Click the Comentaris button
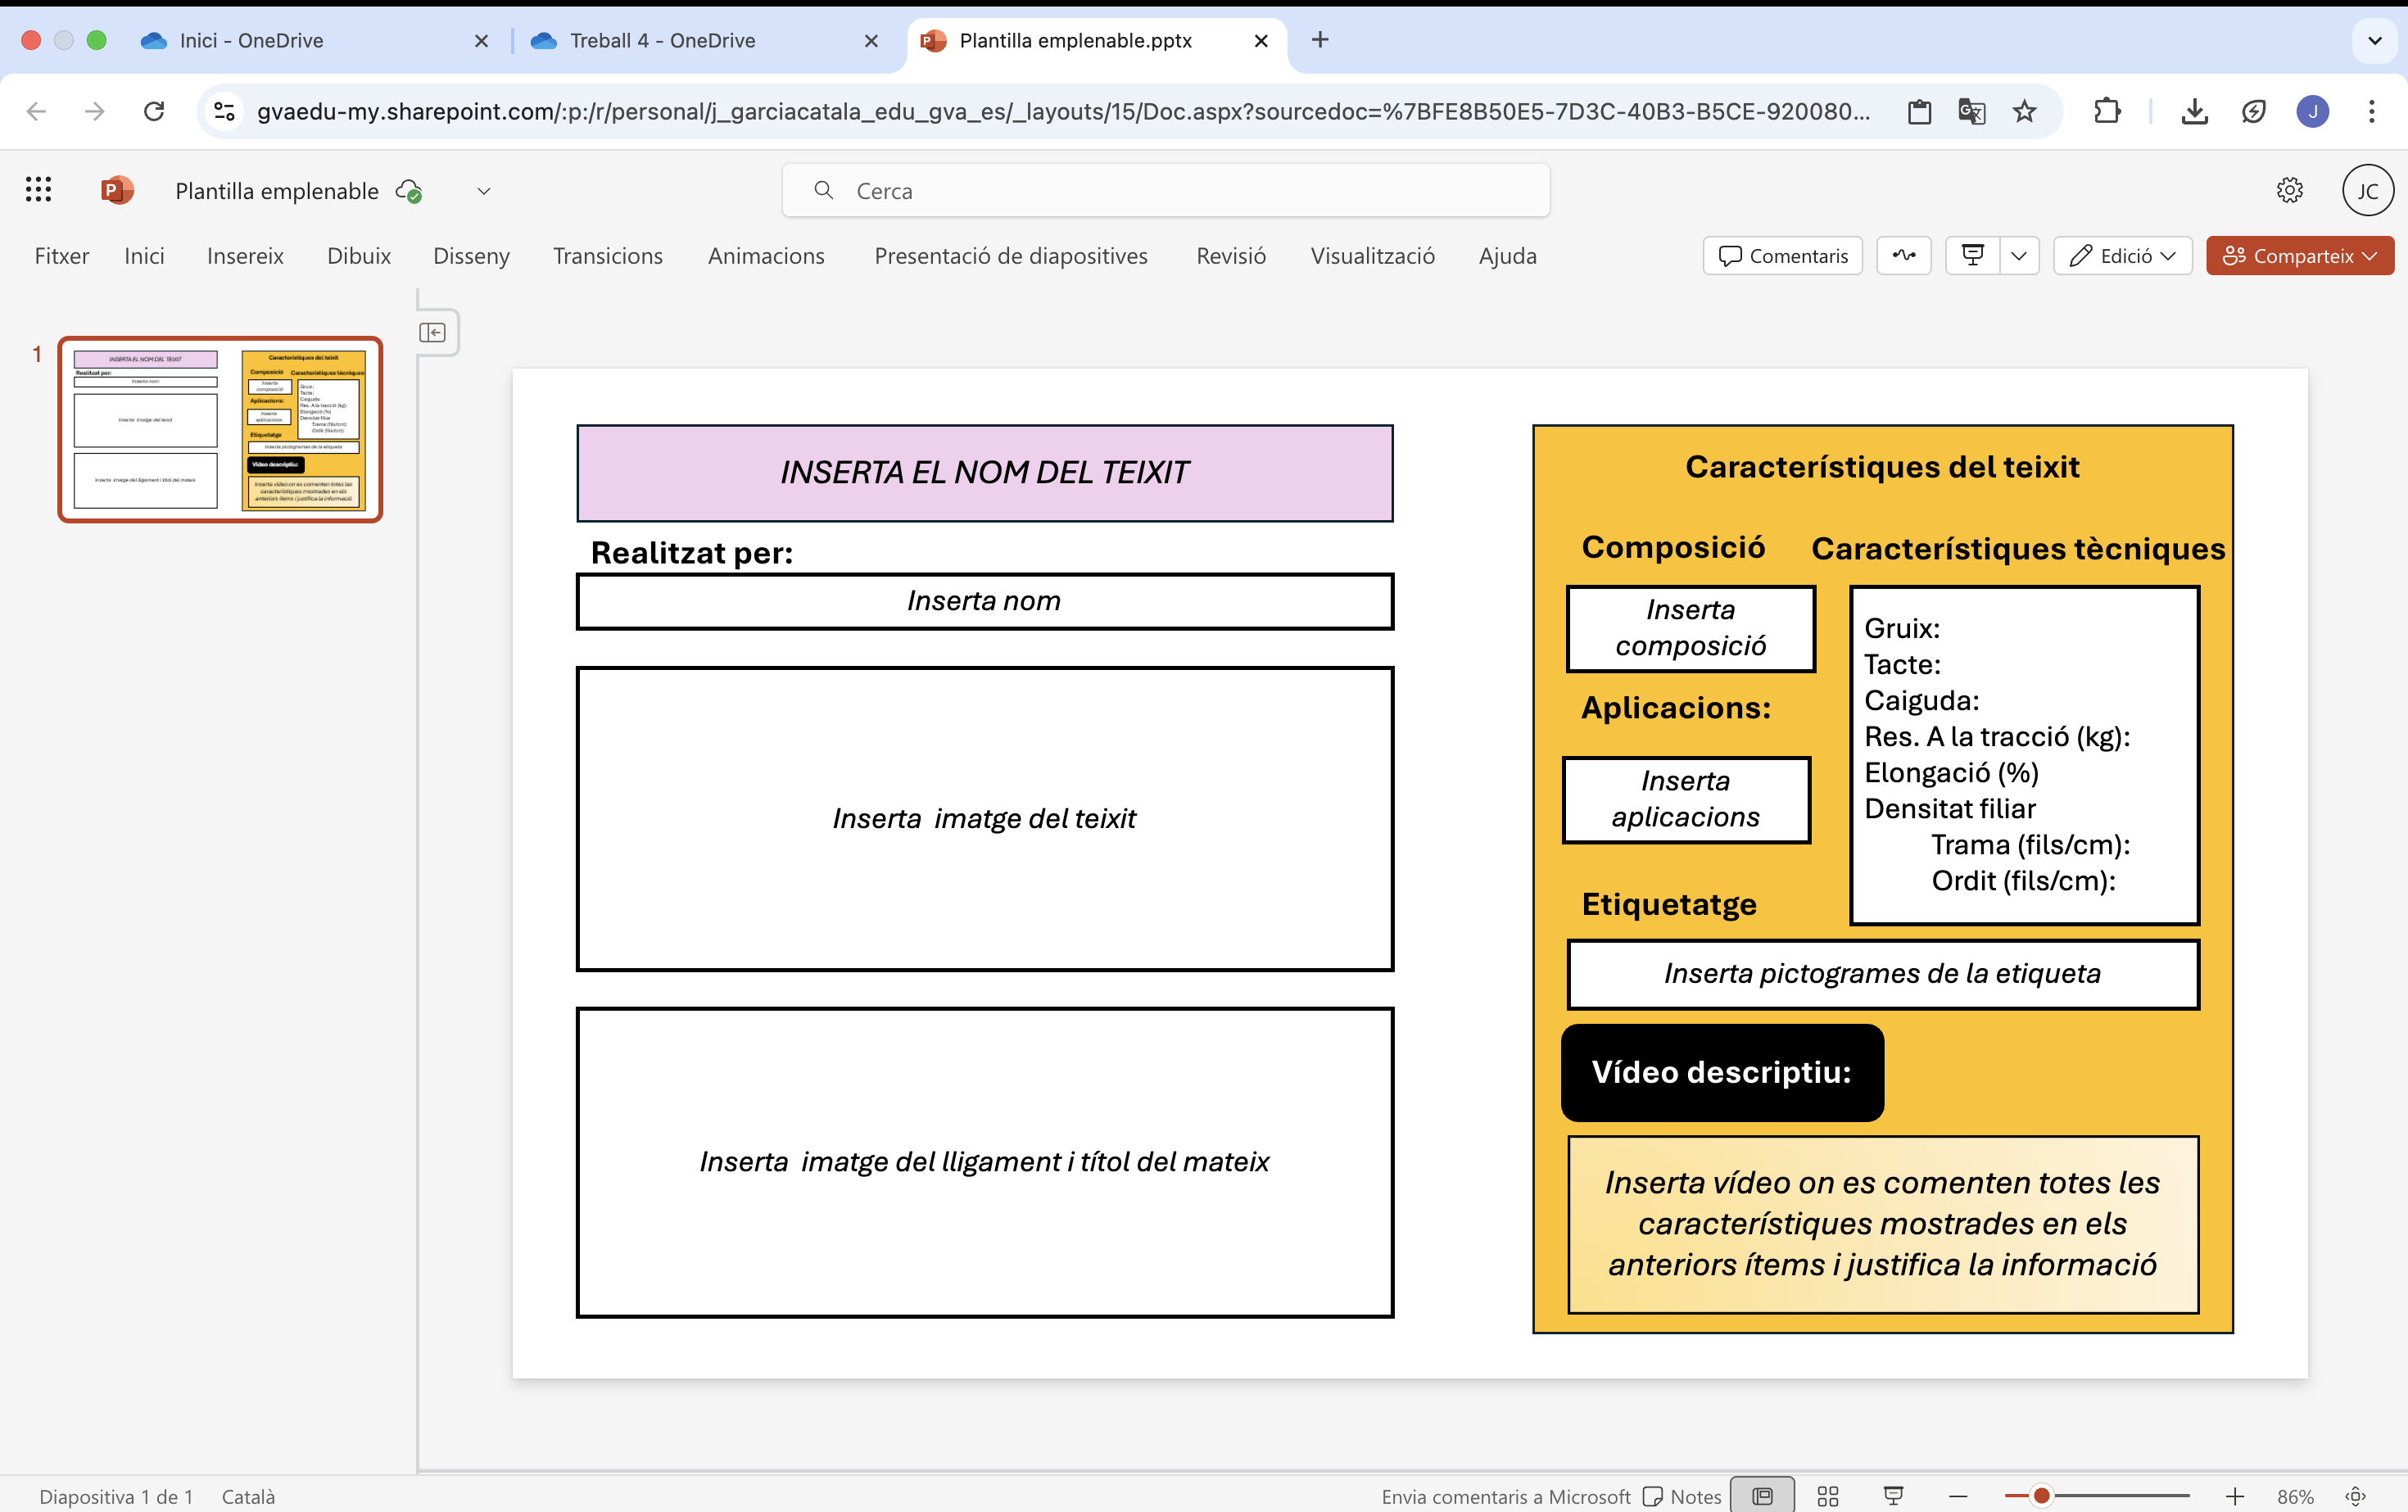The image size is (2408, 1512). 1782,256
